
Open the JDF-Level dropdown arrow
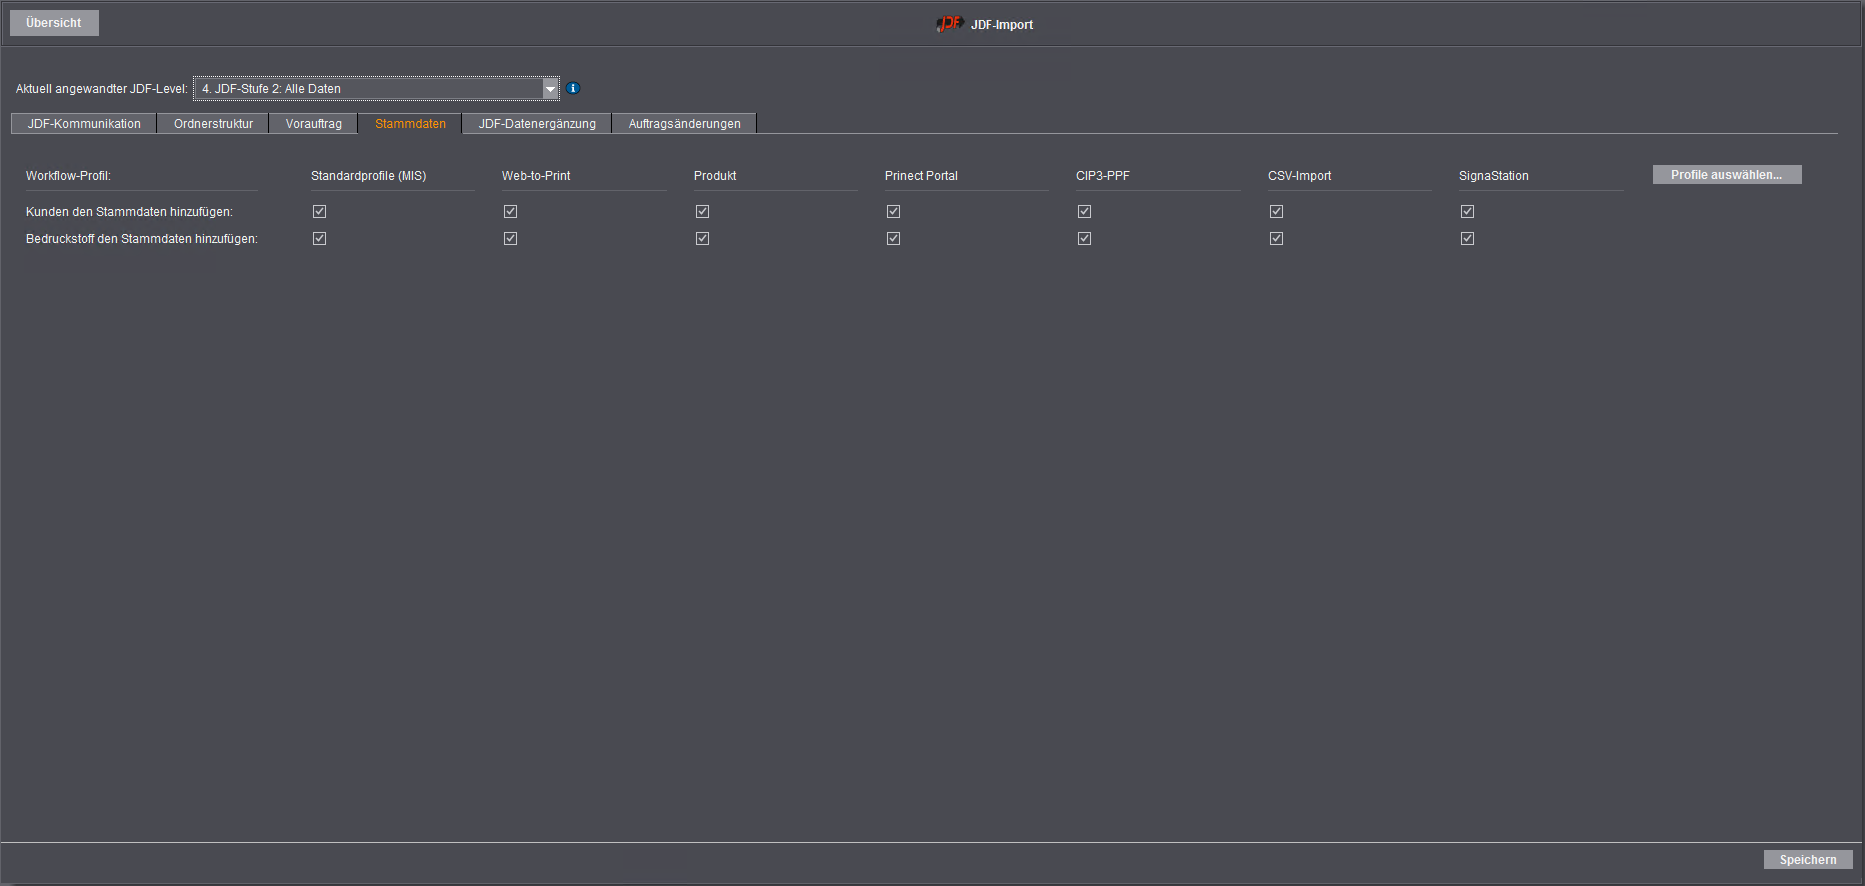coord(550,89)
